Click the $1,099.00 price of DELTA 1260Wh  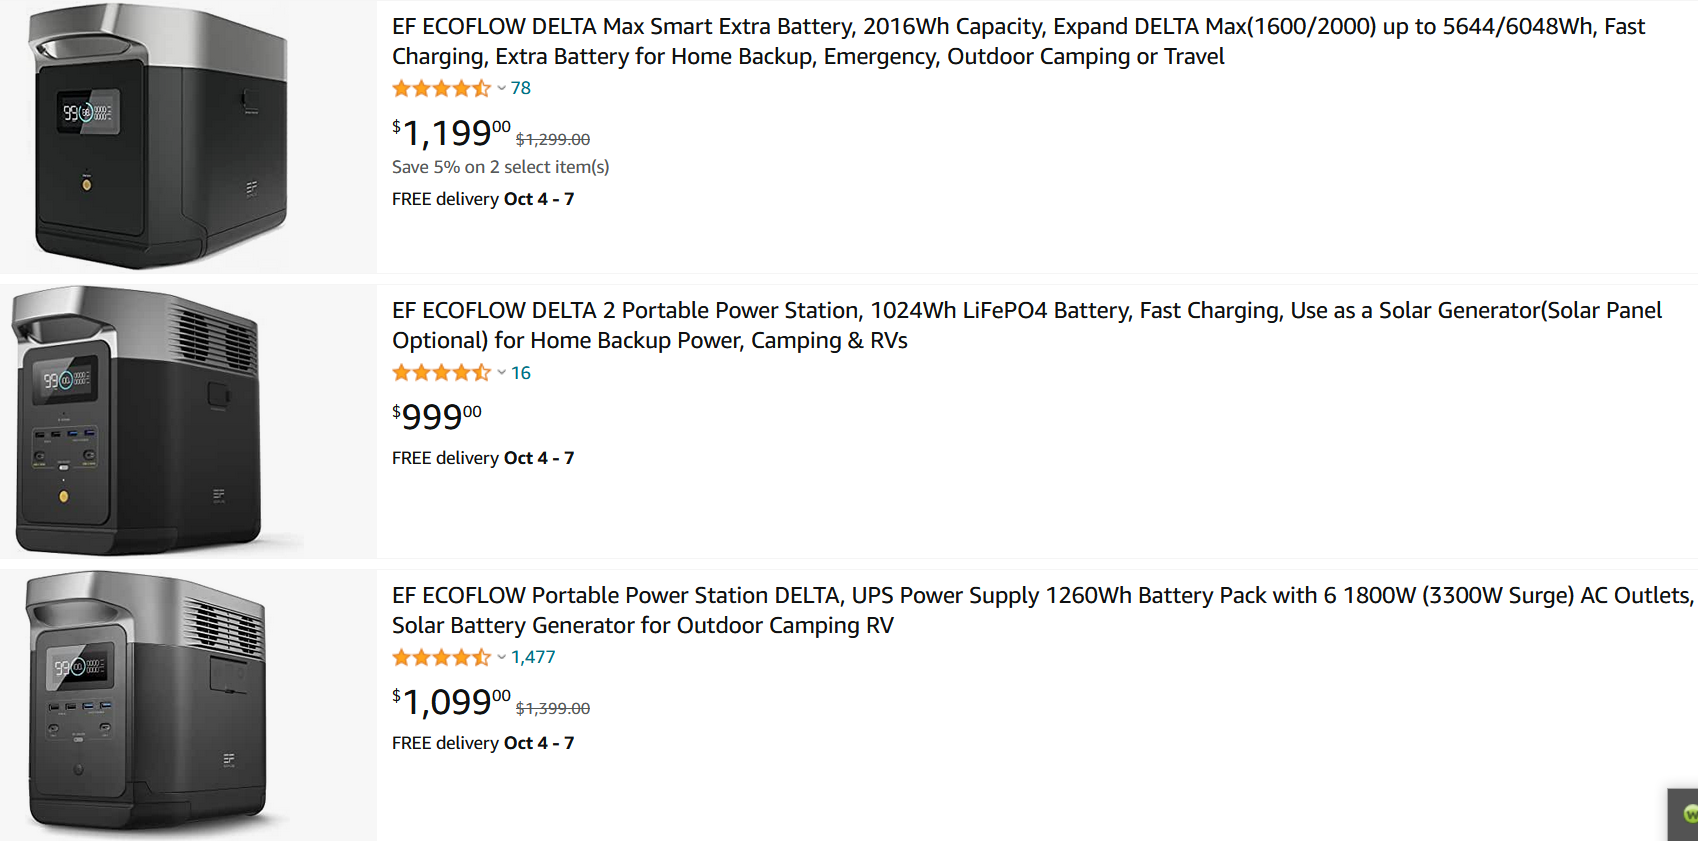451,701
